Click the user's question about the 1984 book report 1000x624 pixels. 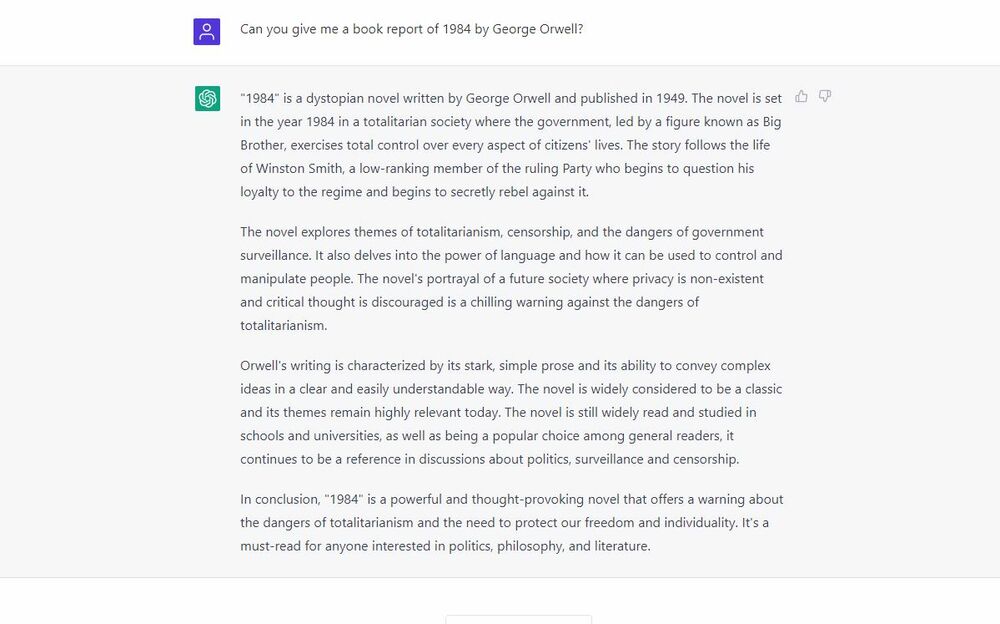click(x=411, y=29)
